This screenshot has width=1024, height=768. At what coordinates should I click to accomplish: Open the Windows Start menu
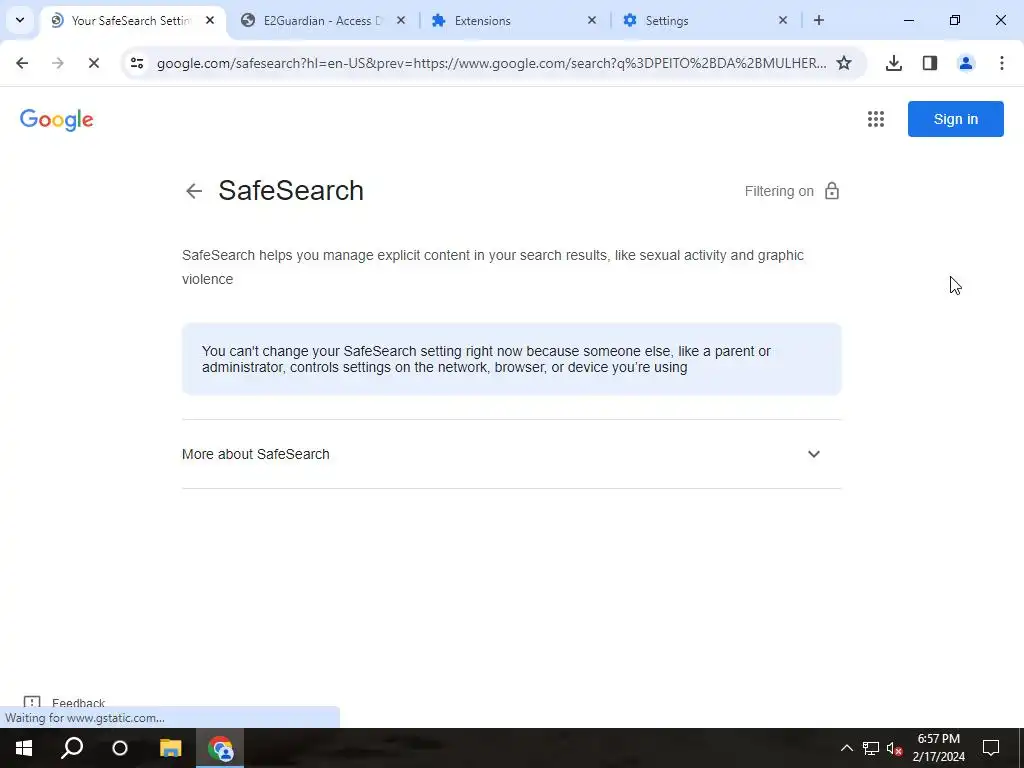tap(24, 748)
